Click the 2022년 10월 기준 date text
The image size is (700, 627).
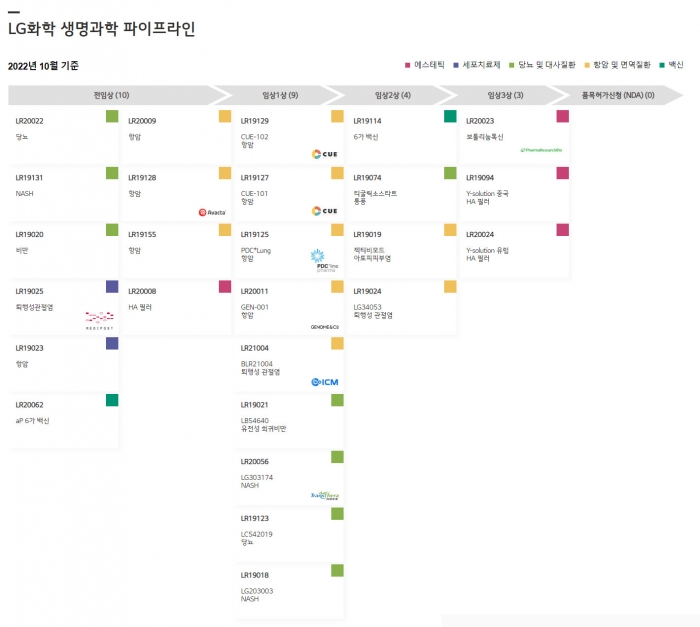point(43,66)
